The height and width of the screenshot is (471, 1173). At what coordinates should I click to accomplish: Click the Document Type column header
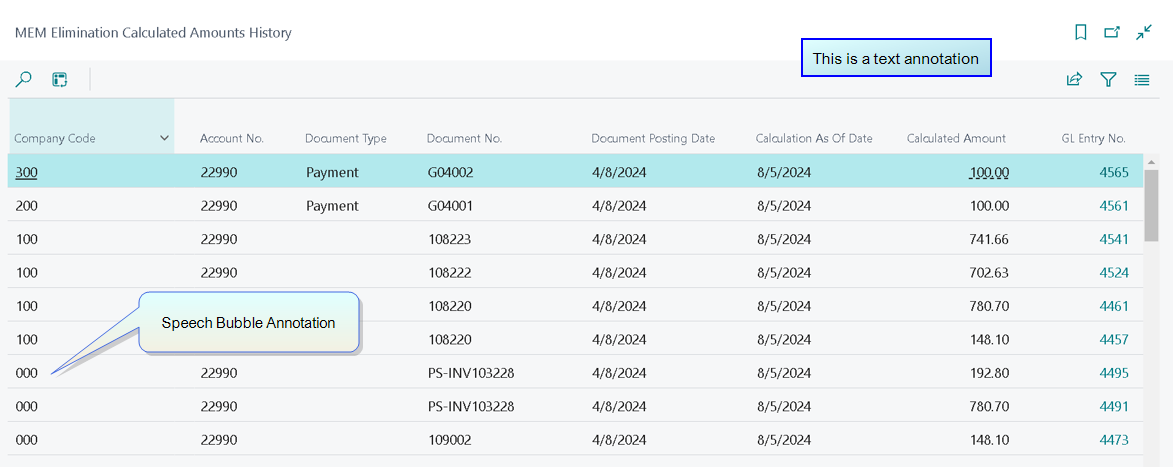(346, 138)
